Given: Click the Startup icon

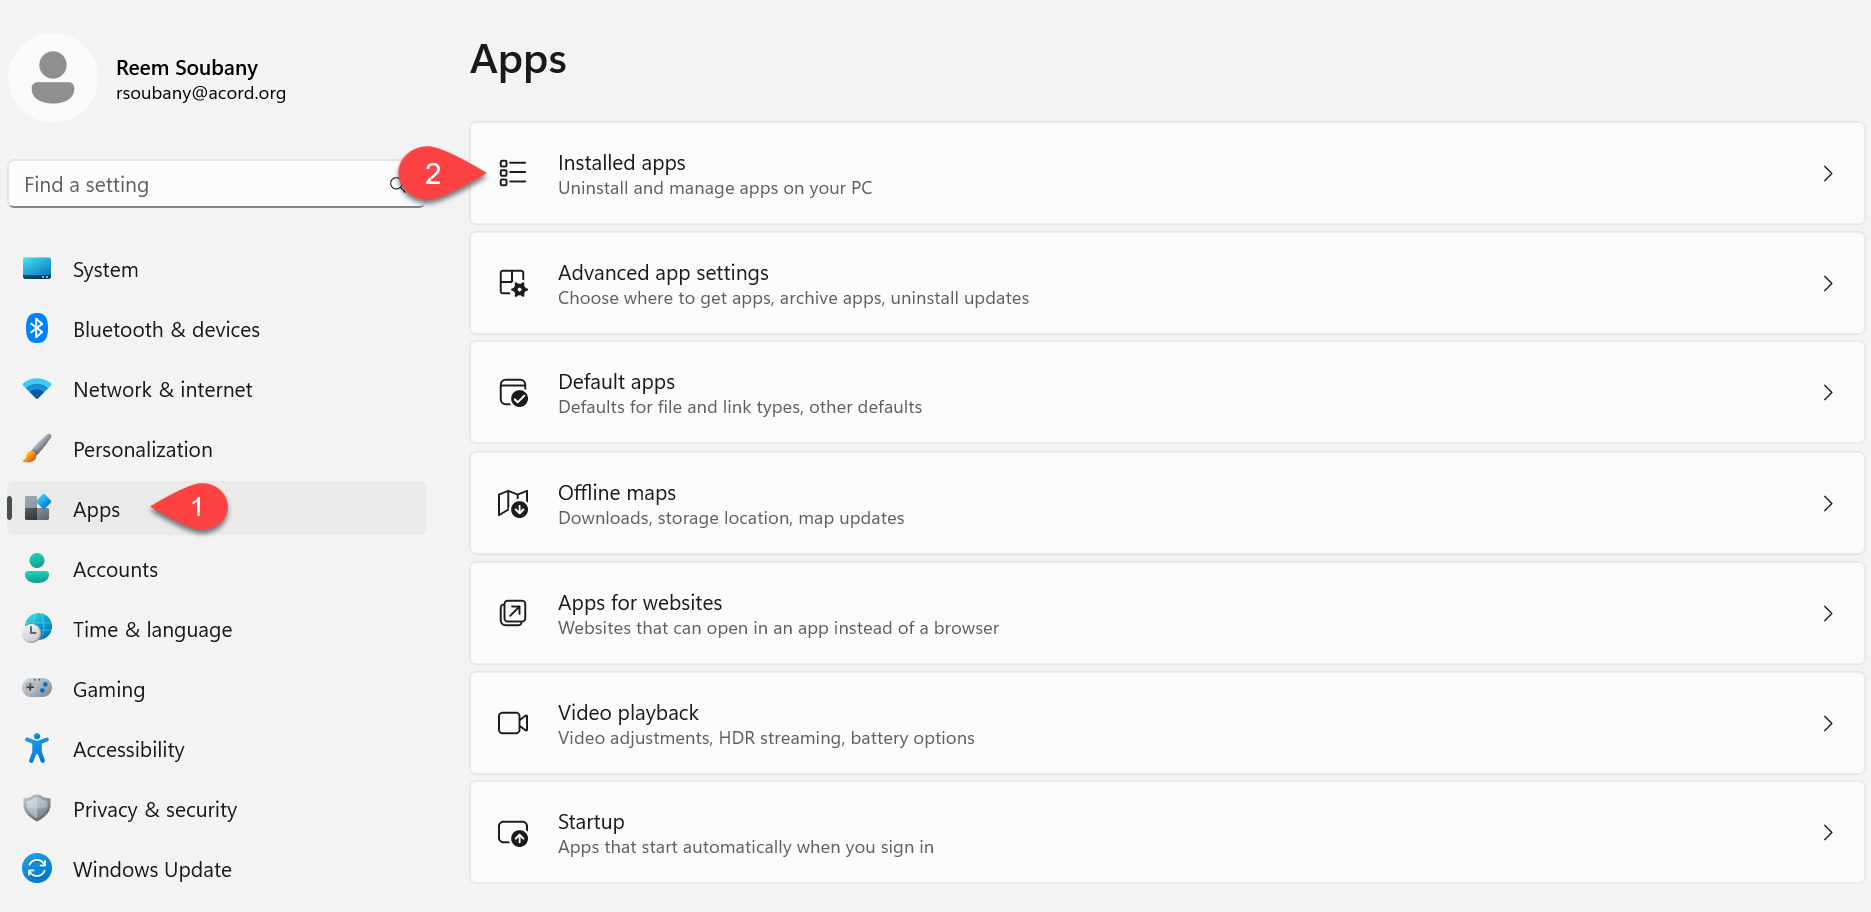Looking at the screenshot, I should (x=513, y=833).
